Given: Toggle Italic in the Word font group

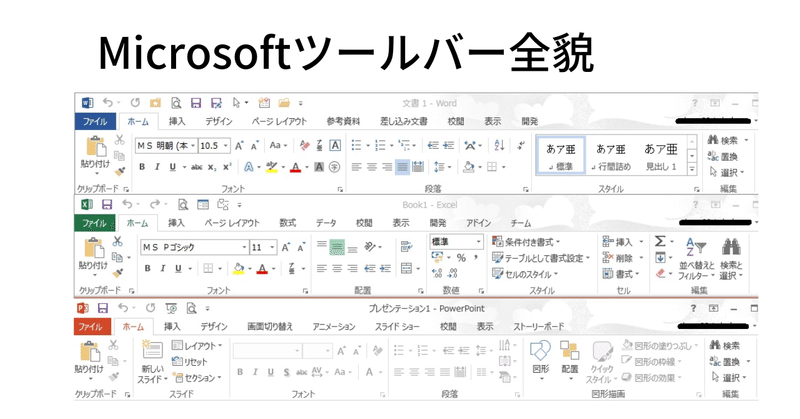Looking at the screenshot, I should pos(157,167).
